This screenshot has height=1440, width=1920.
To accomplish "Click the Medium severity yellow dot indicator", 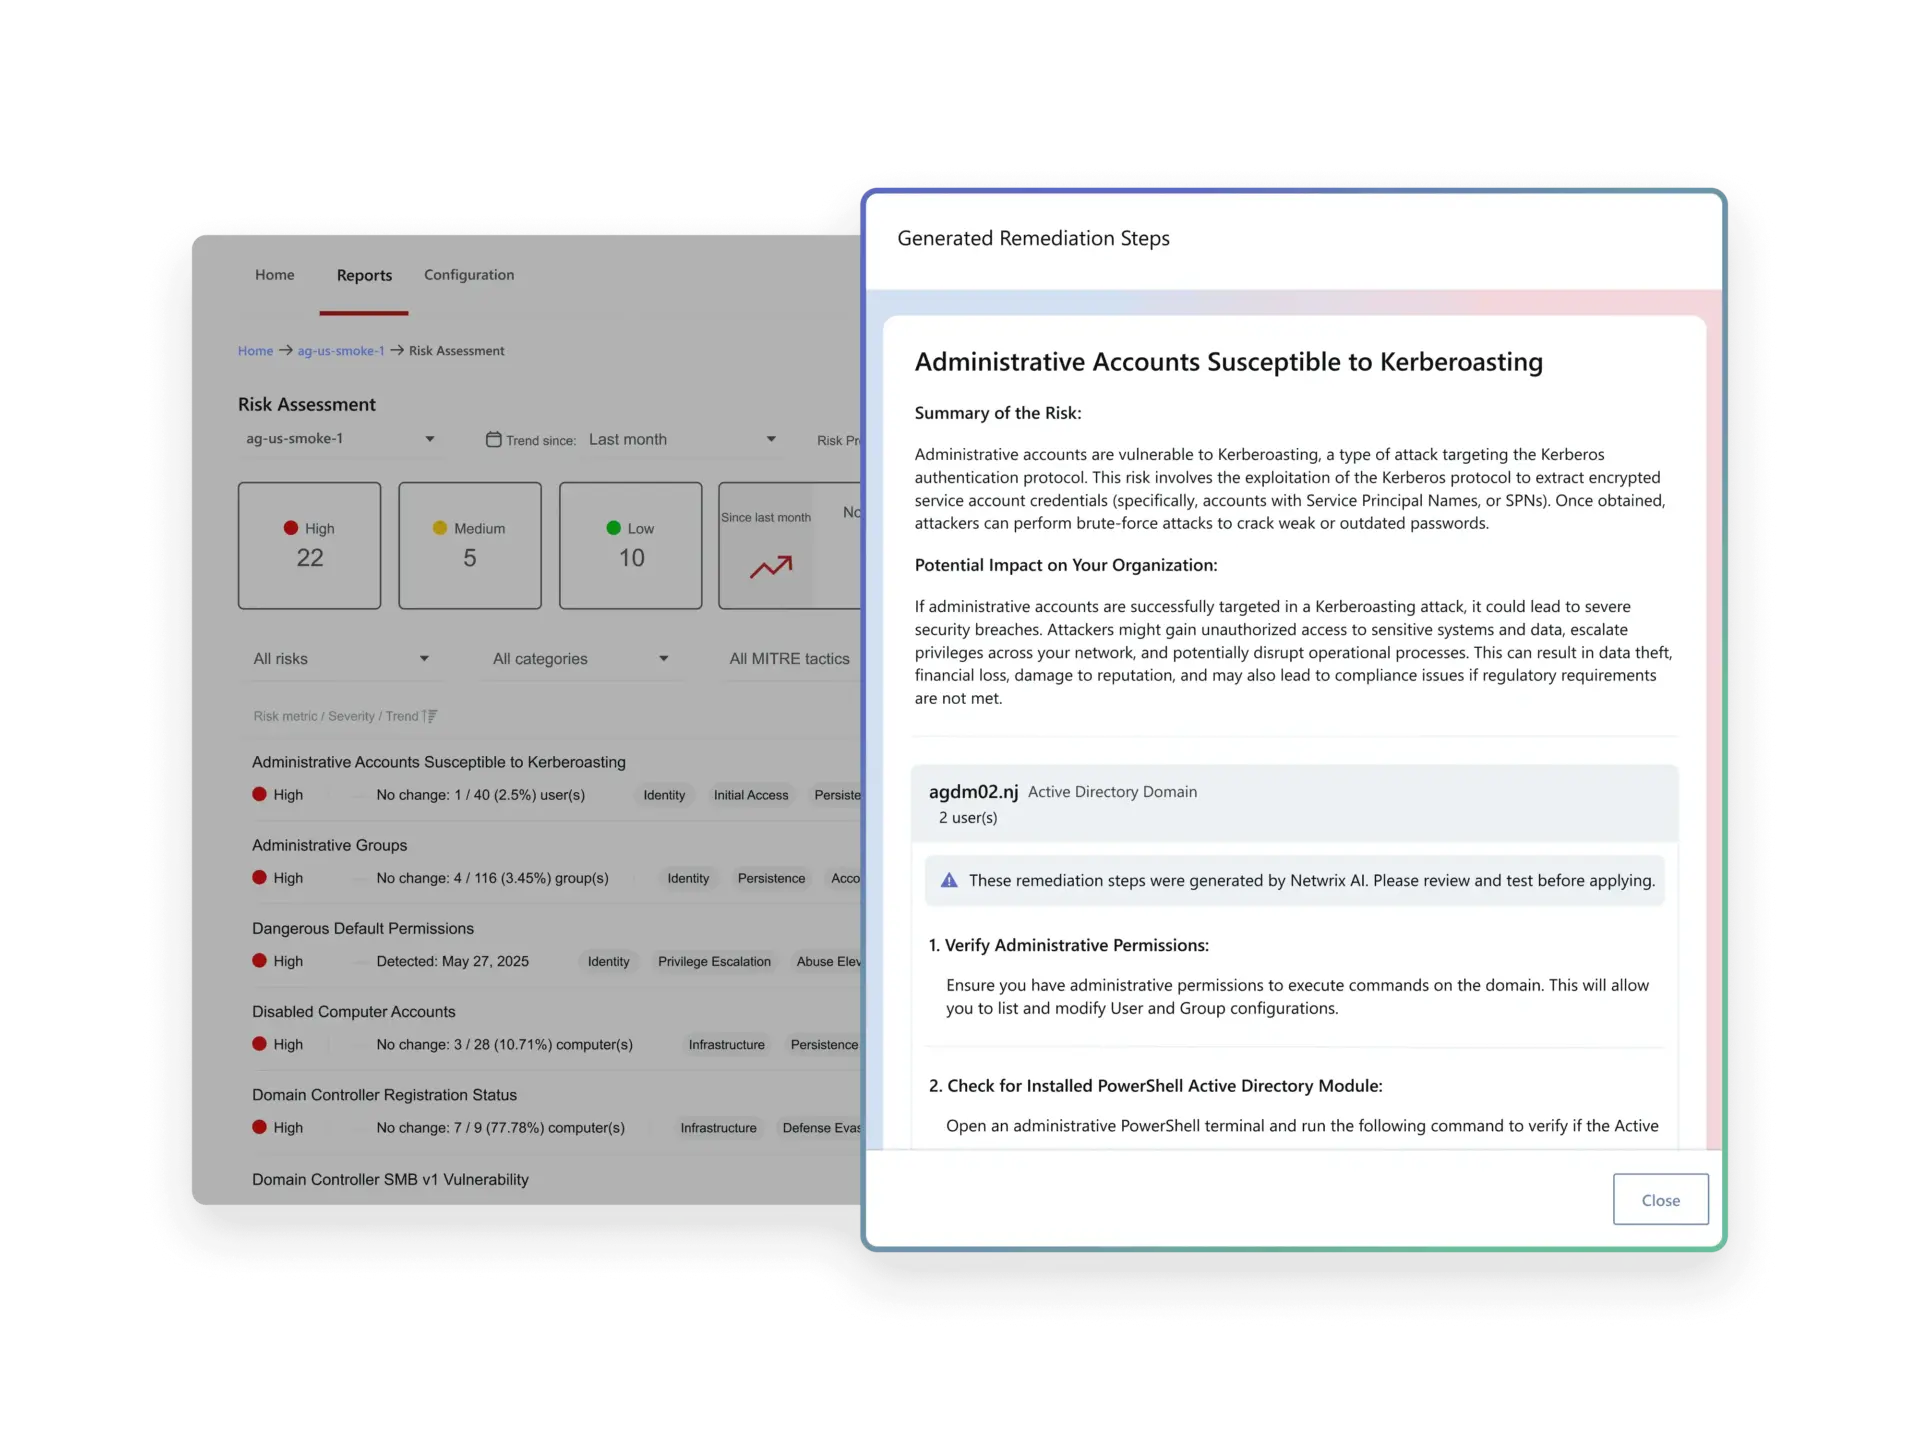I will [442, 528].
